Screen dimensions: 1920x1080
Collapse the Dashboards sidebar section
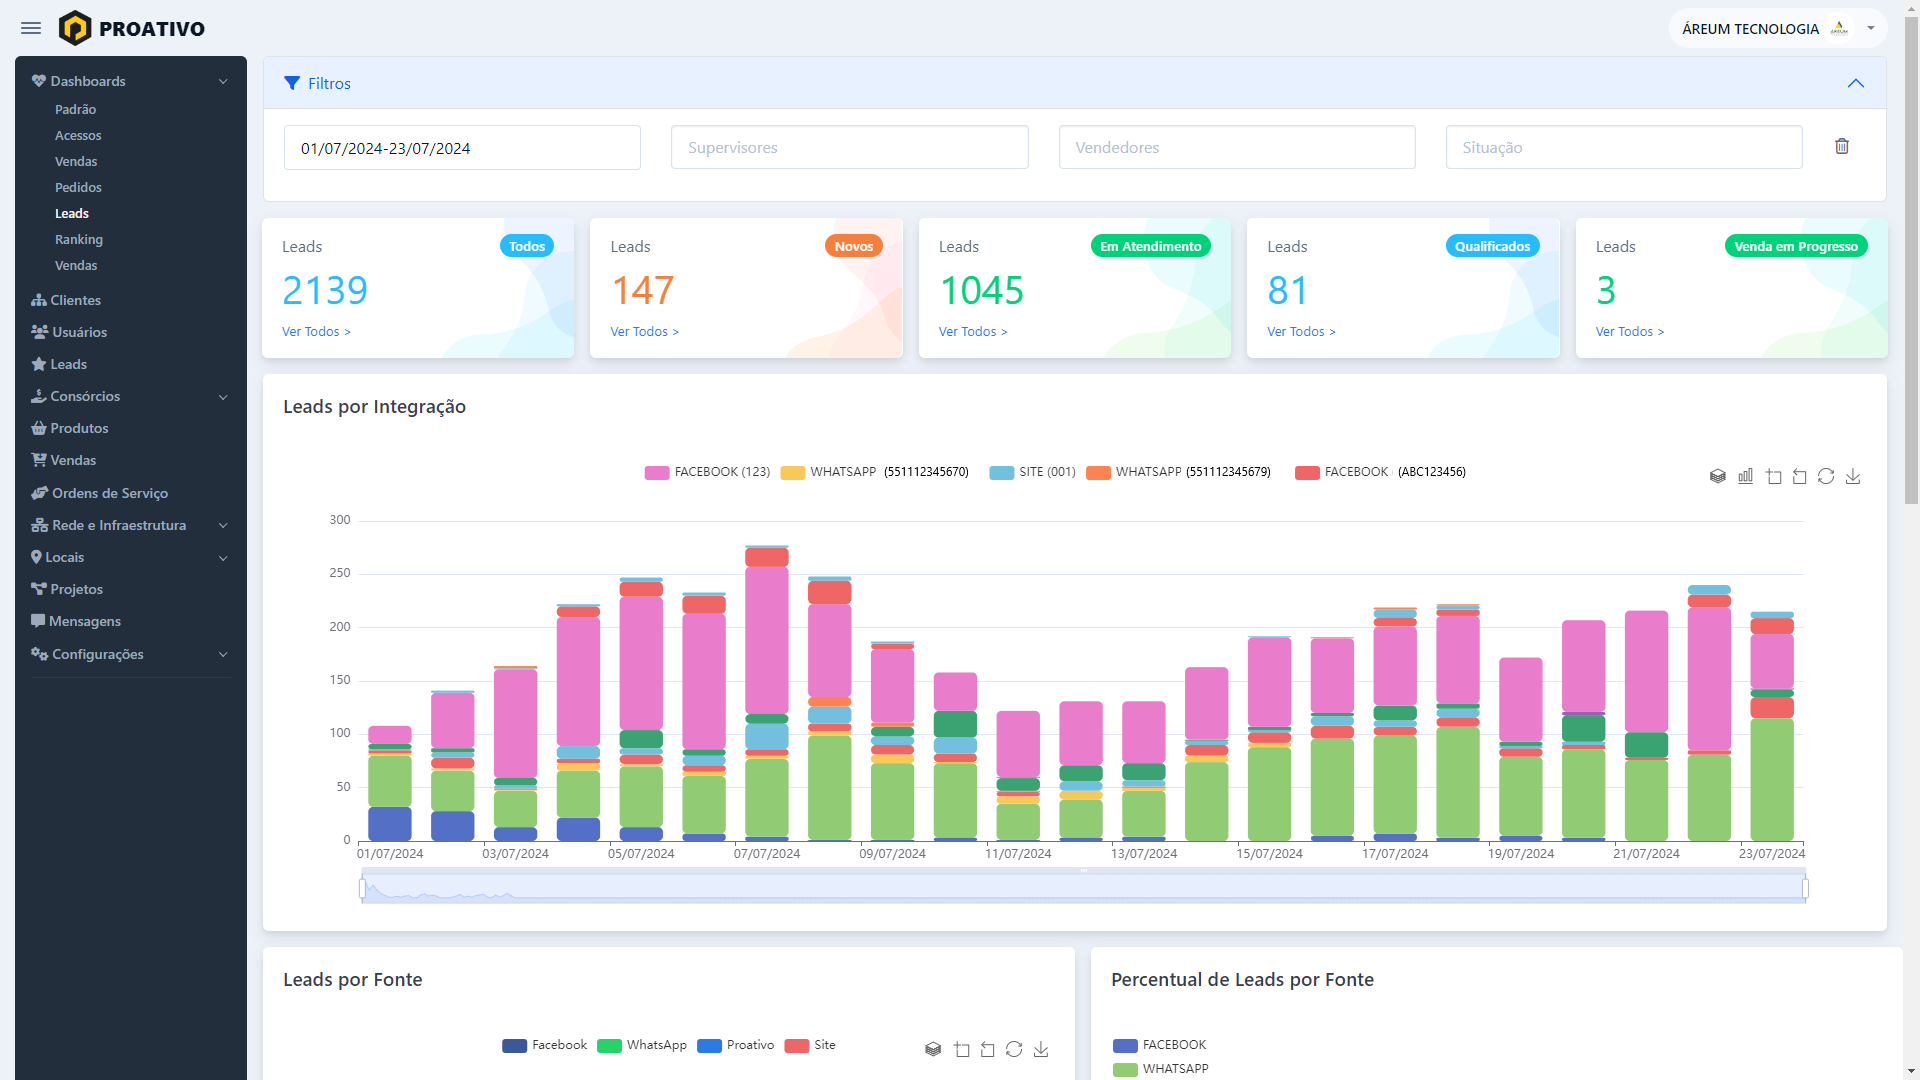131,81
